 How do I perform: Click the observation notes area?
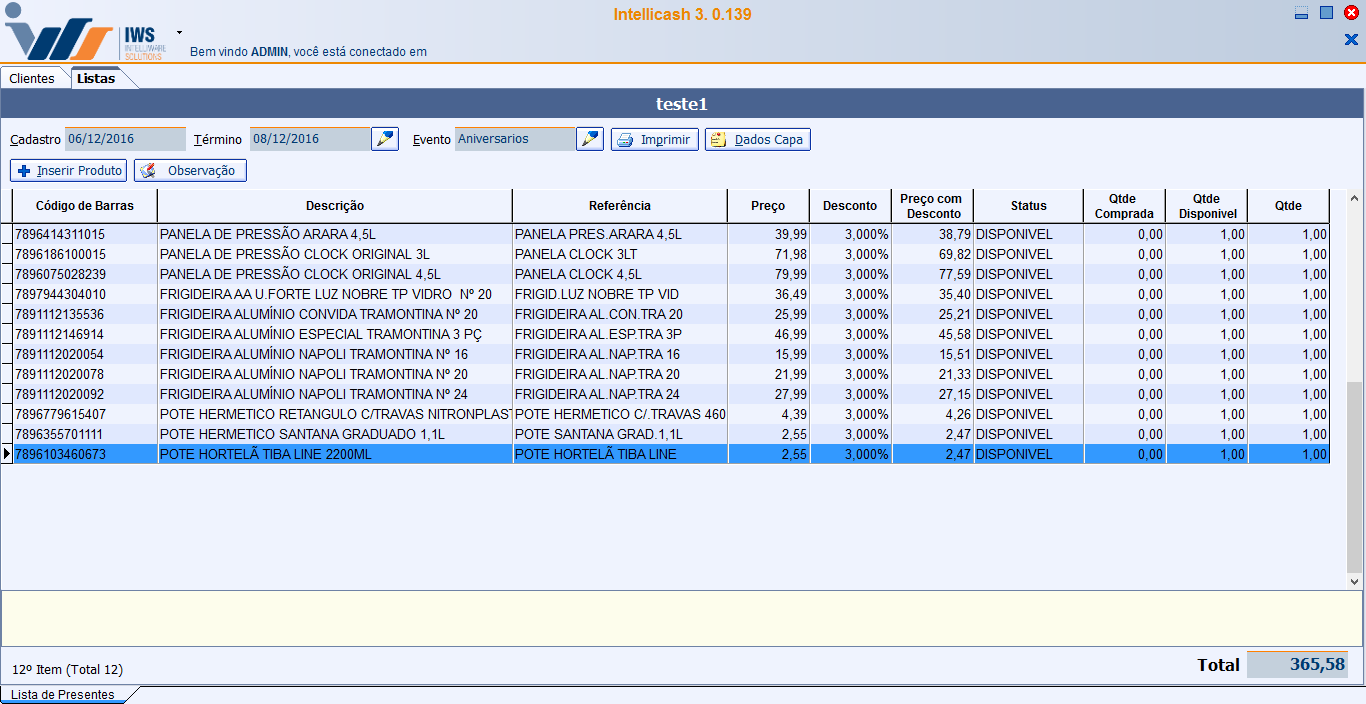(682, 618)
